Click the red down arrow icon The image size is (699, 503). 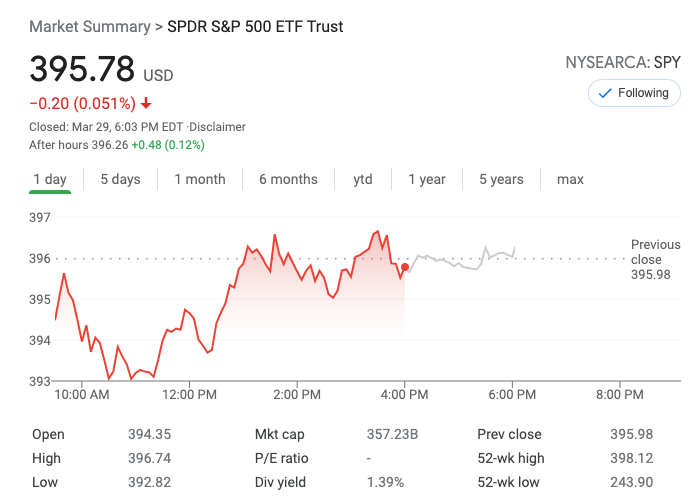(x=146, y=103)
